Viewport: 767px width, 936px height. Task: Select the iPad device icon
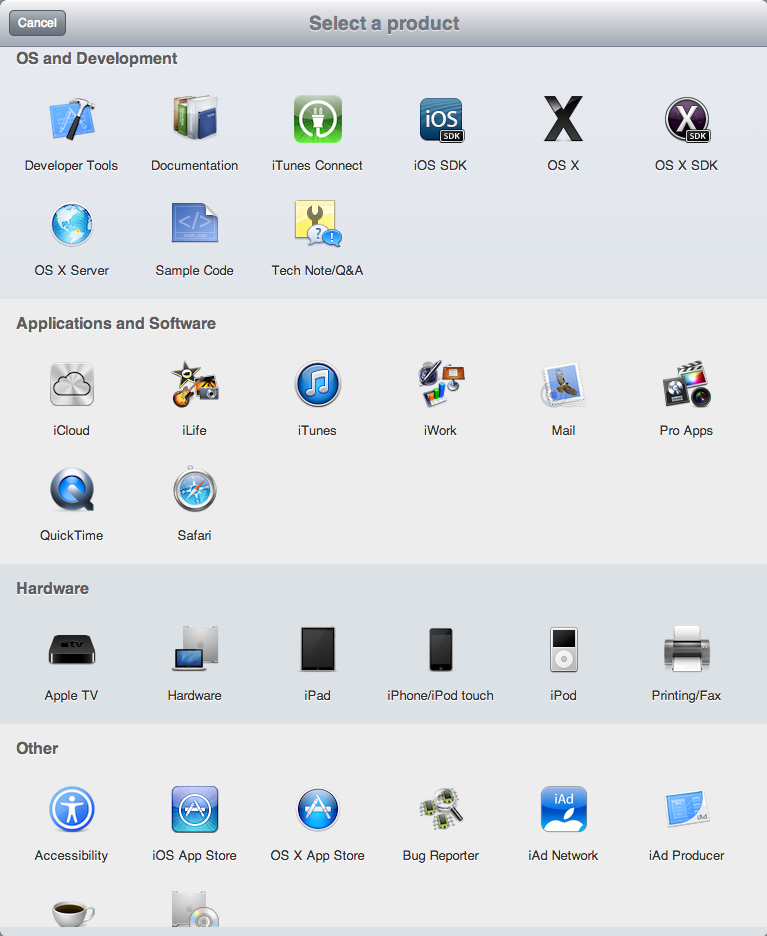[x=318, y=649]
